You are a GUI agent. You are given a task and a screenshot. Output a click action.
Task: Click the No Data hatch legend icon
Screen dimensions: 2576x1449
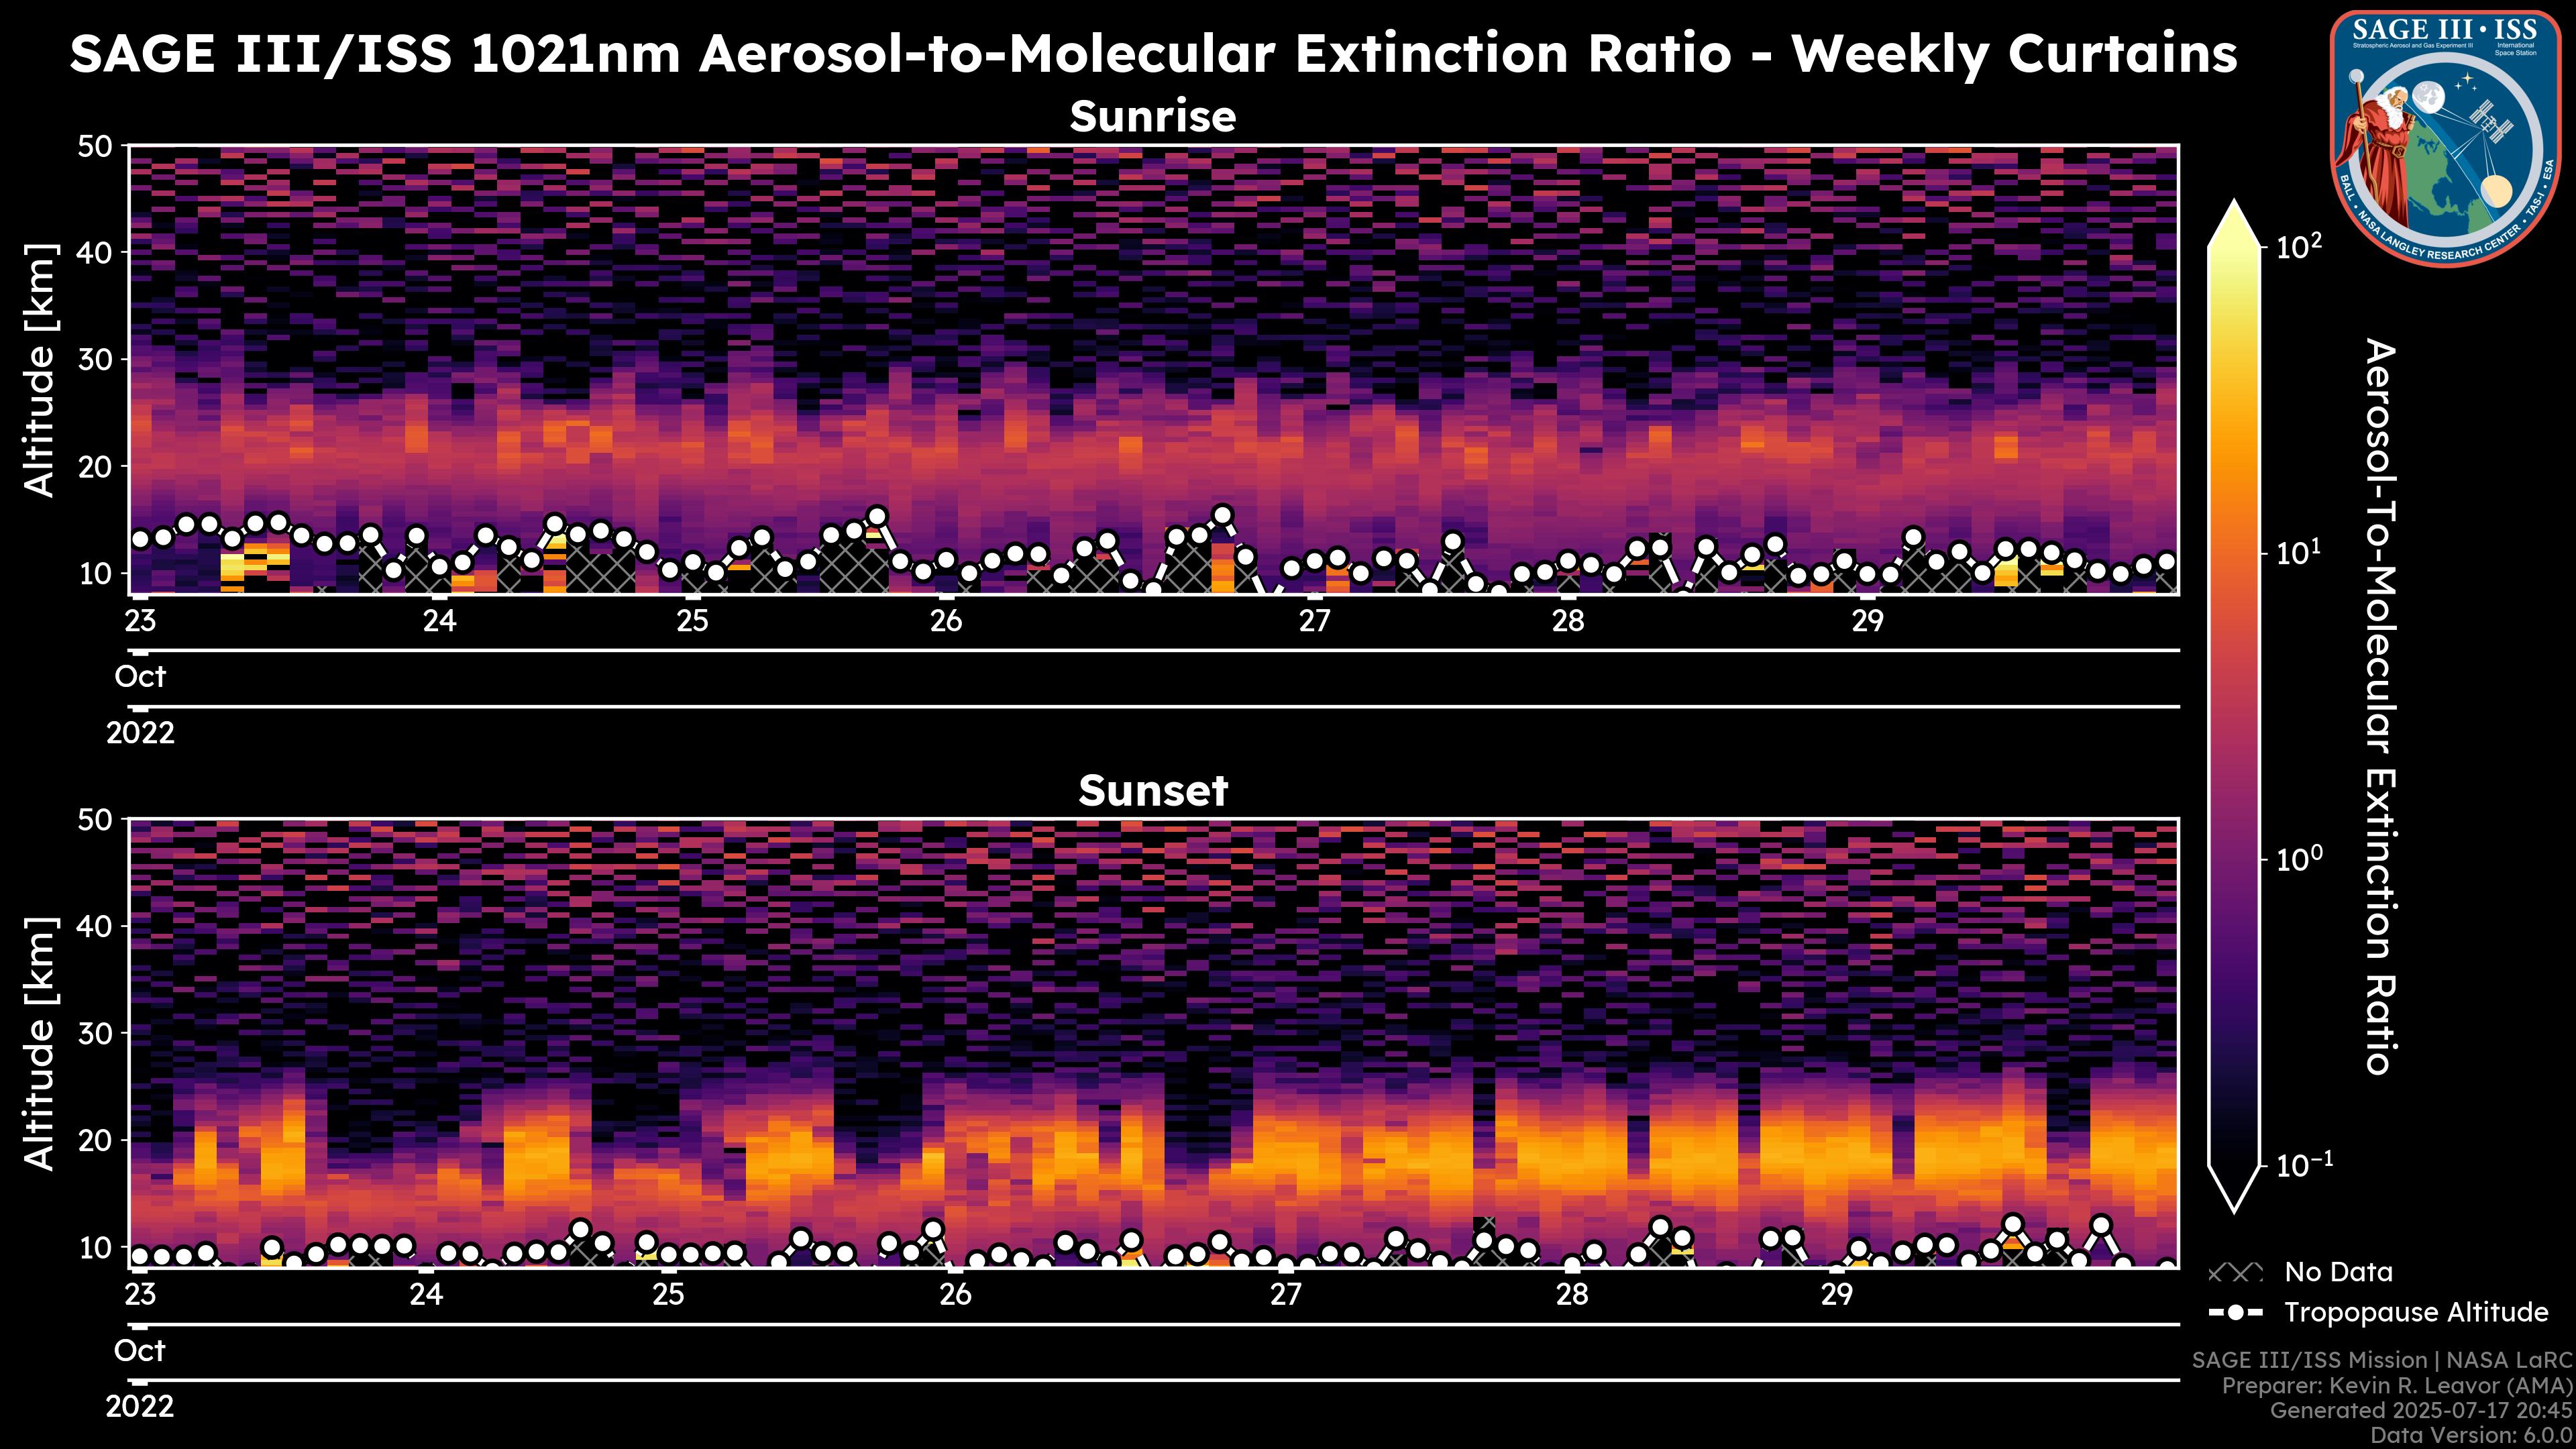click(2235, 1272)
